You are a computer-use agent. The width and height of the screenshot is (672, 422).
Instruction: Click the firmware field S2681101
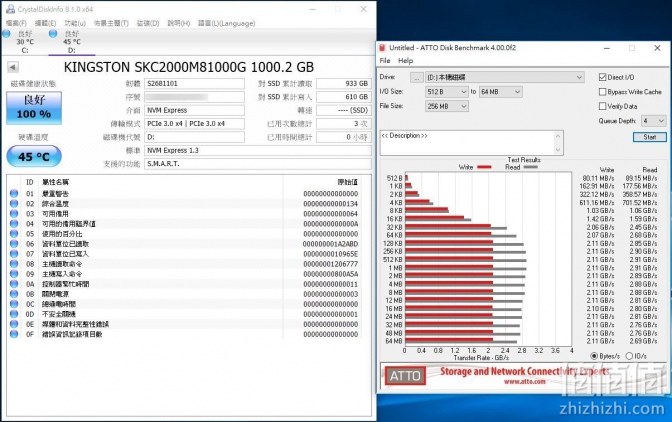tap(194, 84)
